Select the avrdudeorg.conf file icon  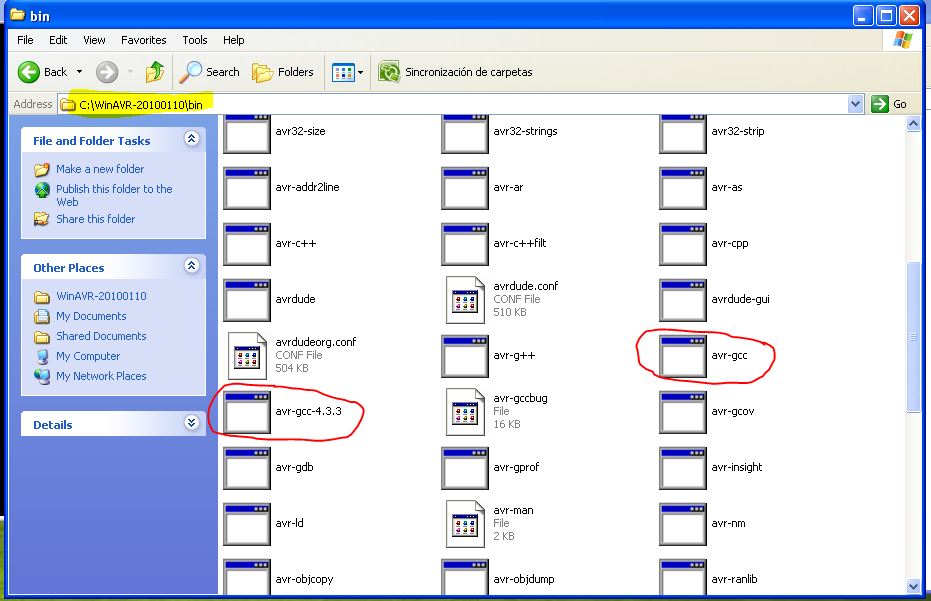pos(247,356)
